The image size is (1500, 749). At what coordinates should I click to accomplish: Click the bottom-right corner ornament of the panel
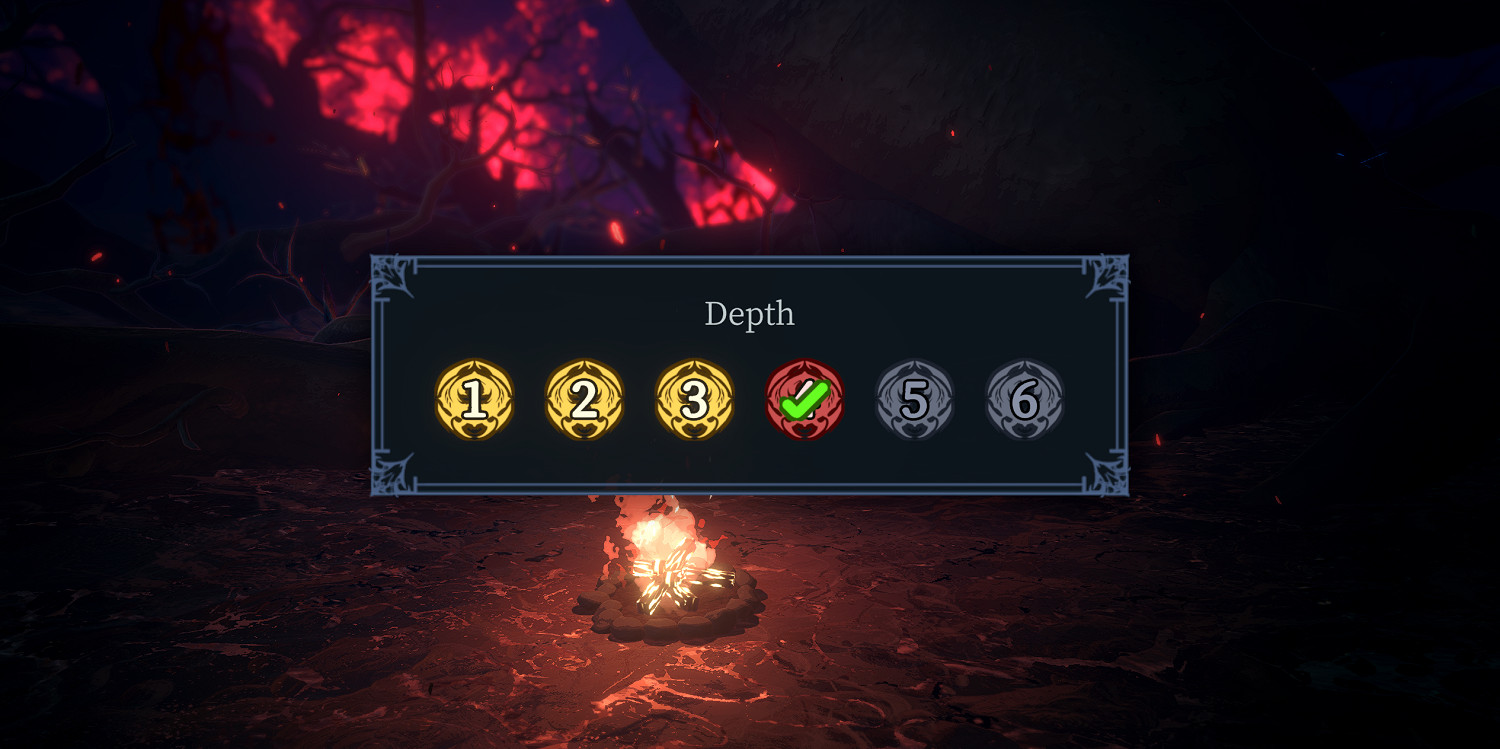coord(1107,474)
